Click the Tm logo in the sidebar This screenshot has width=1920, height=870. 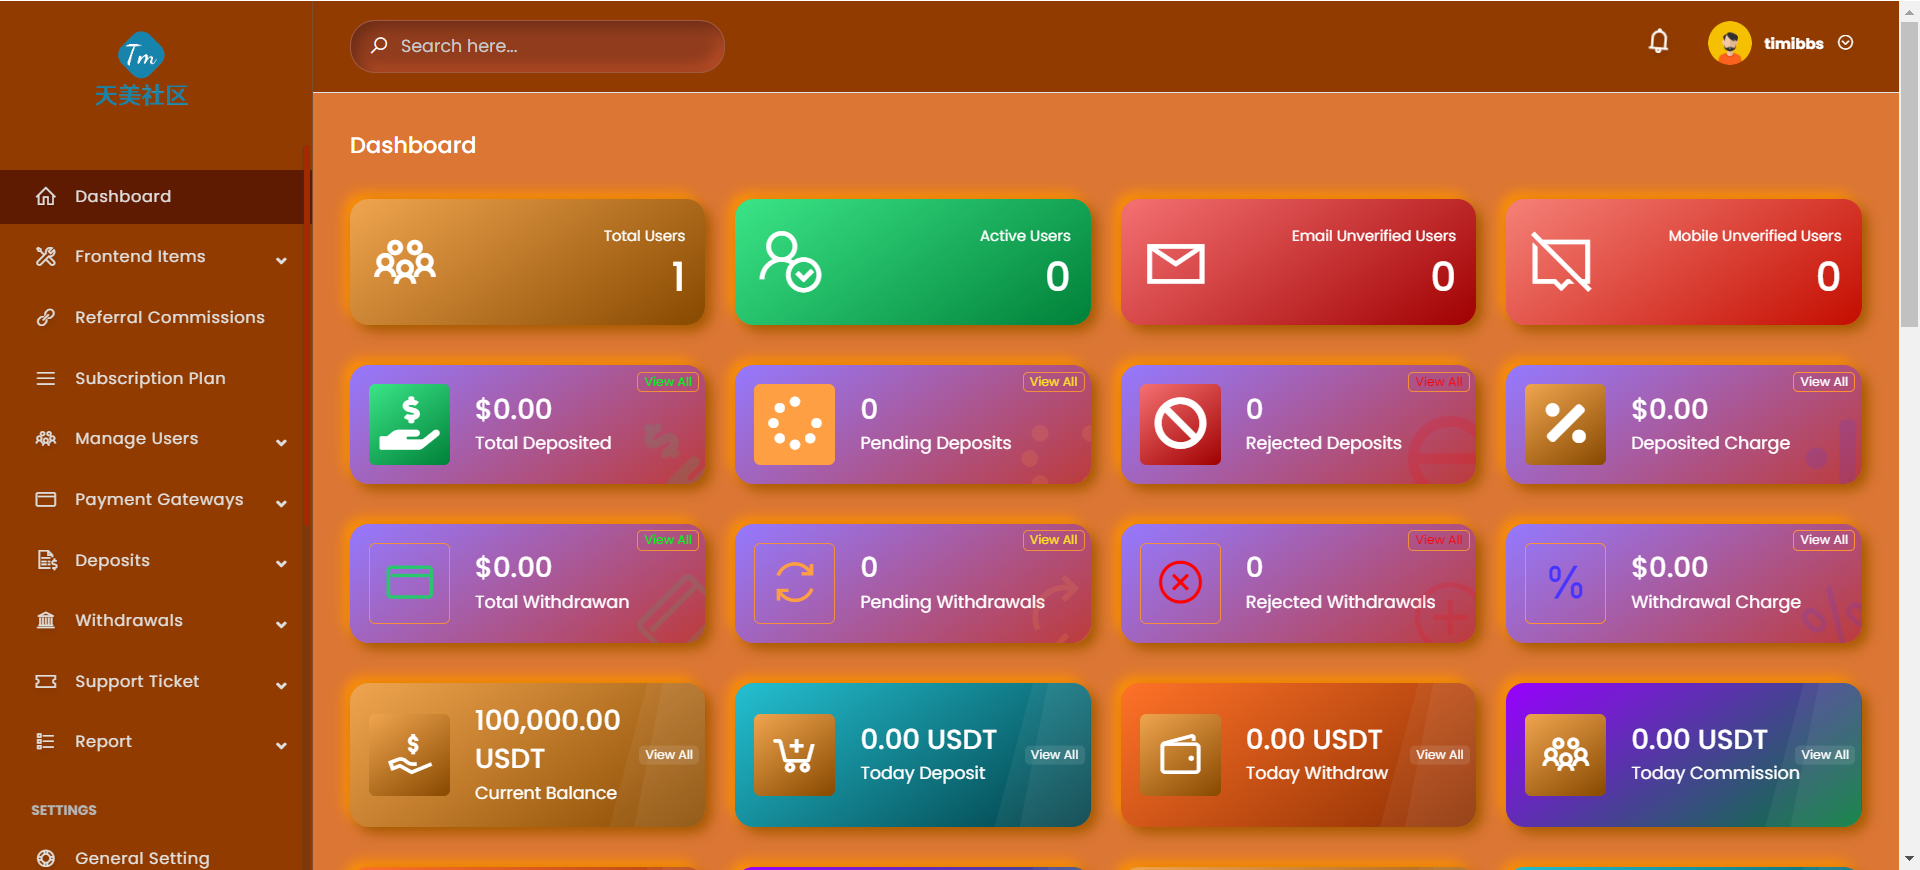click(141, 56)
